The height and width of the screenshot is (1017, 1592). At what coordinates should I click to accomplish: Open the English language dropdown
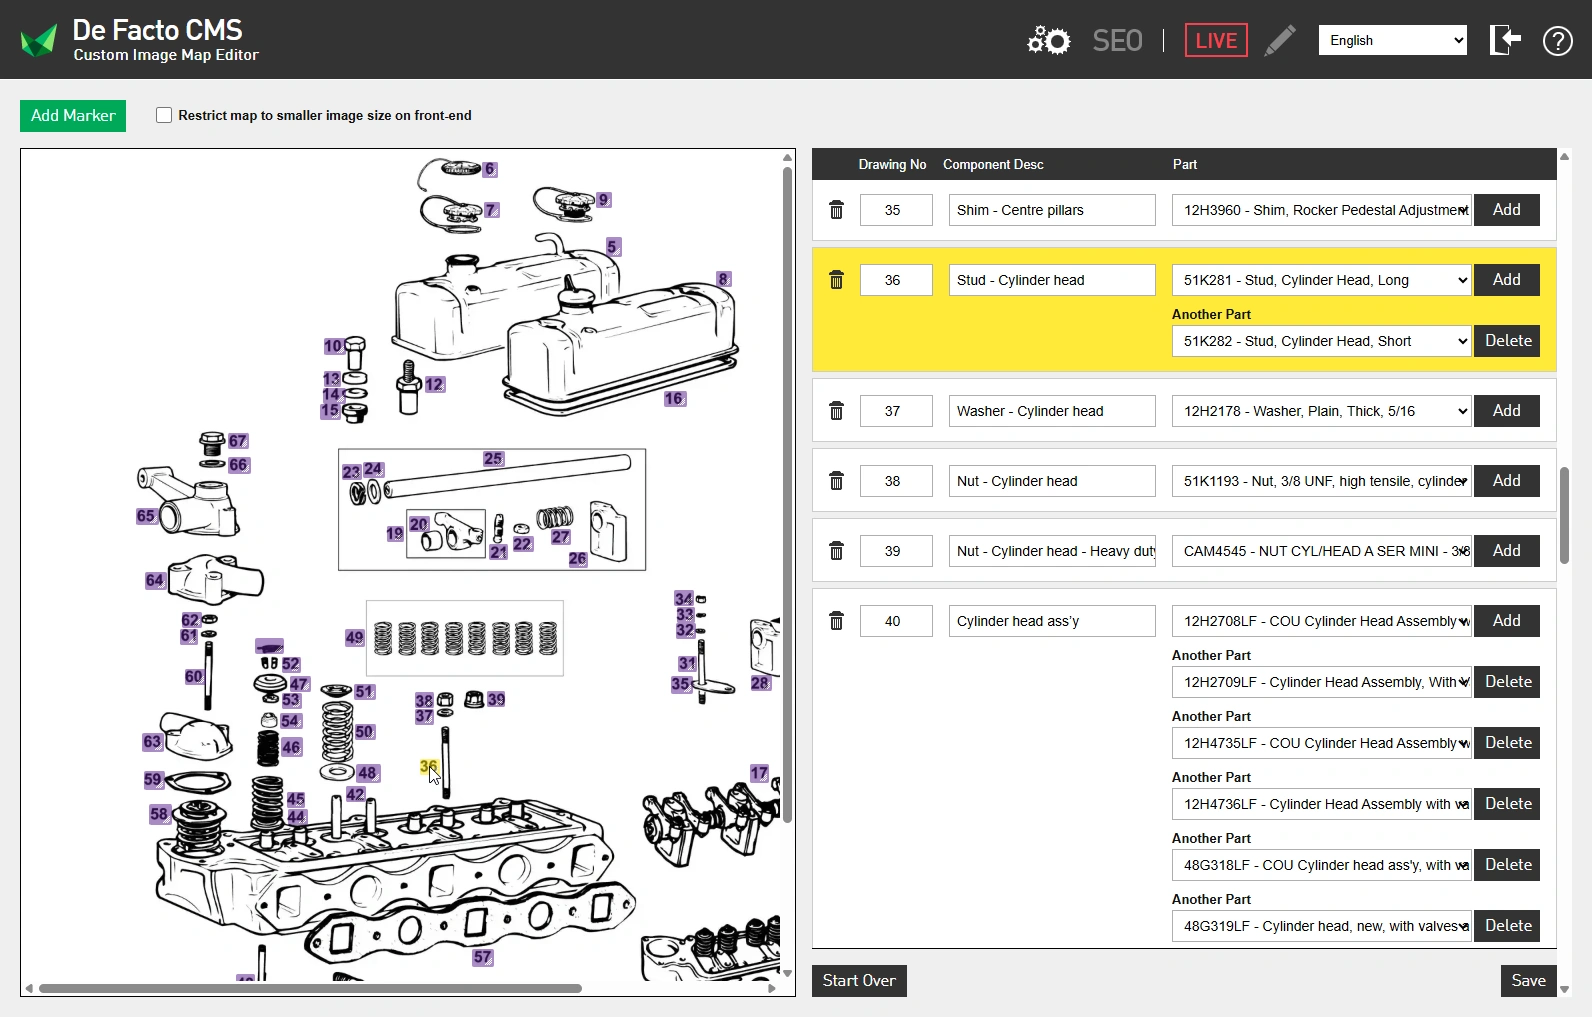[x=1393, y=40]
